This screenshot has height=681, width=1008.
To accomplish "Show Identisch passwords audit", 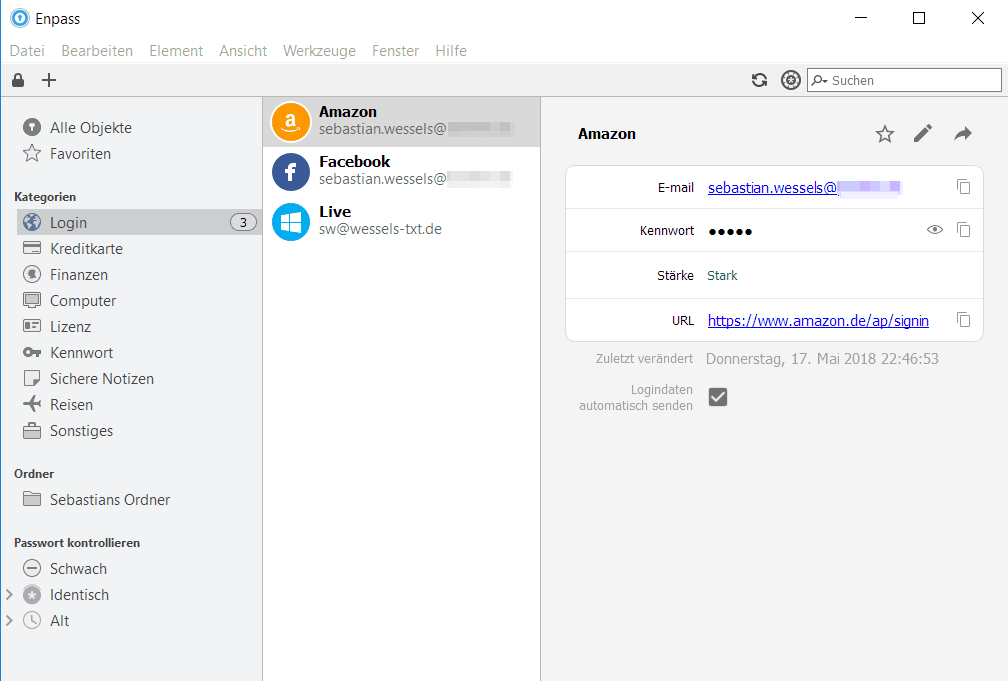I will (79, 595).
